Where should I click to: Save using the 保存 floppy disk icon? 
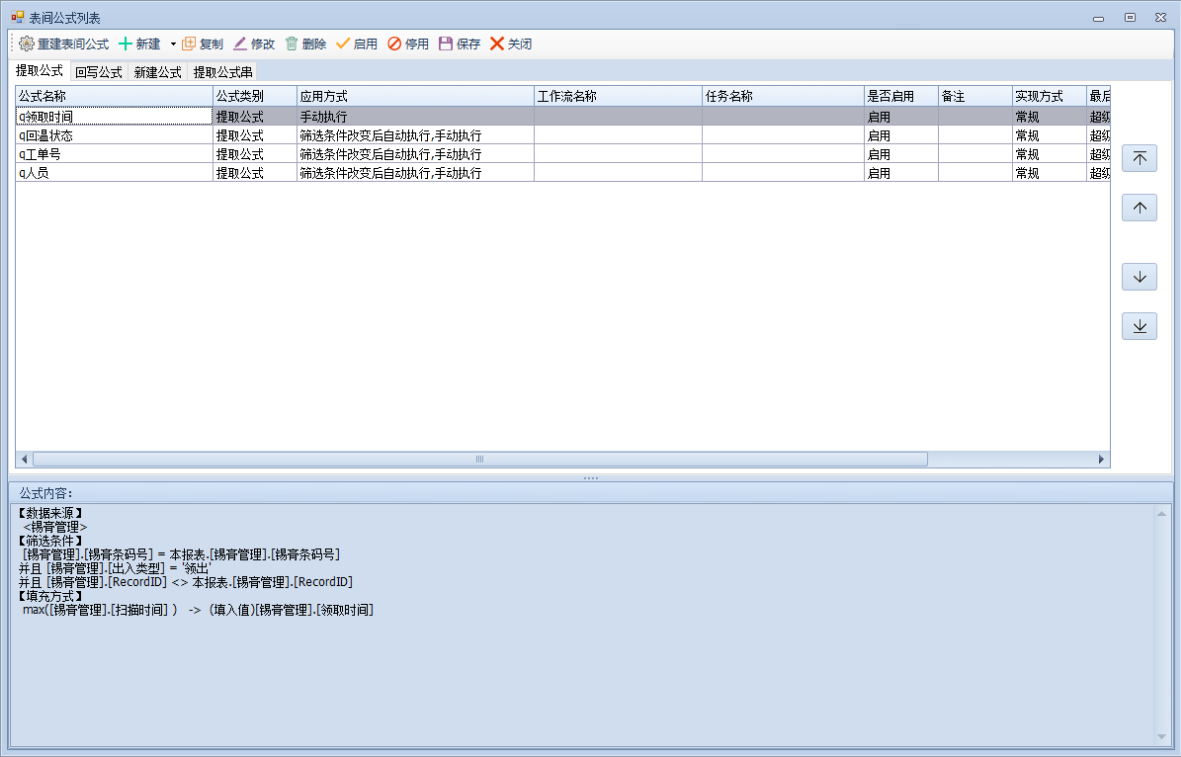(x=446, y=44)
